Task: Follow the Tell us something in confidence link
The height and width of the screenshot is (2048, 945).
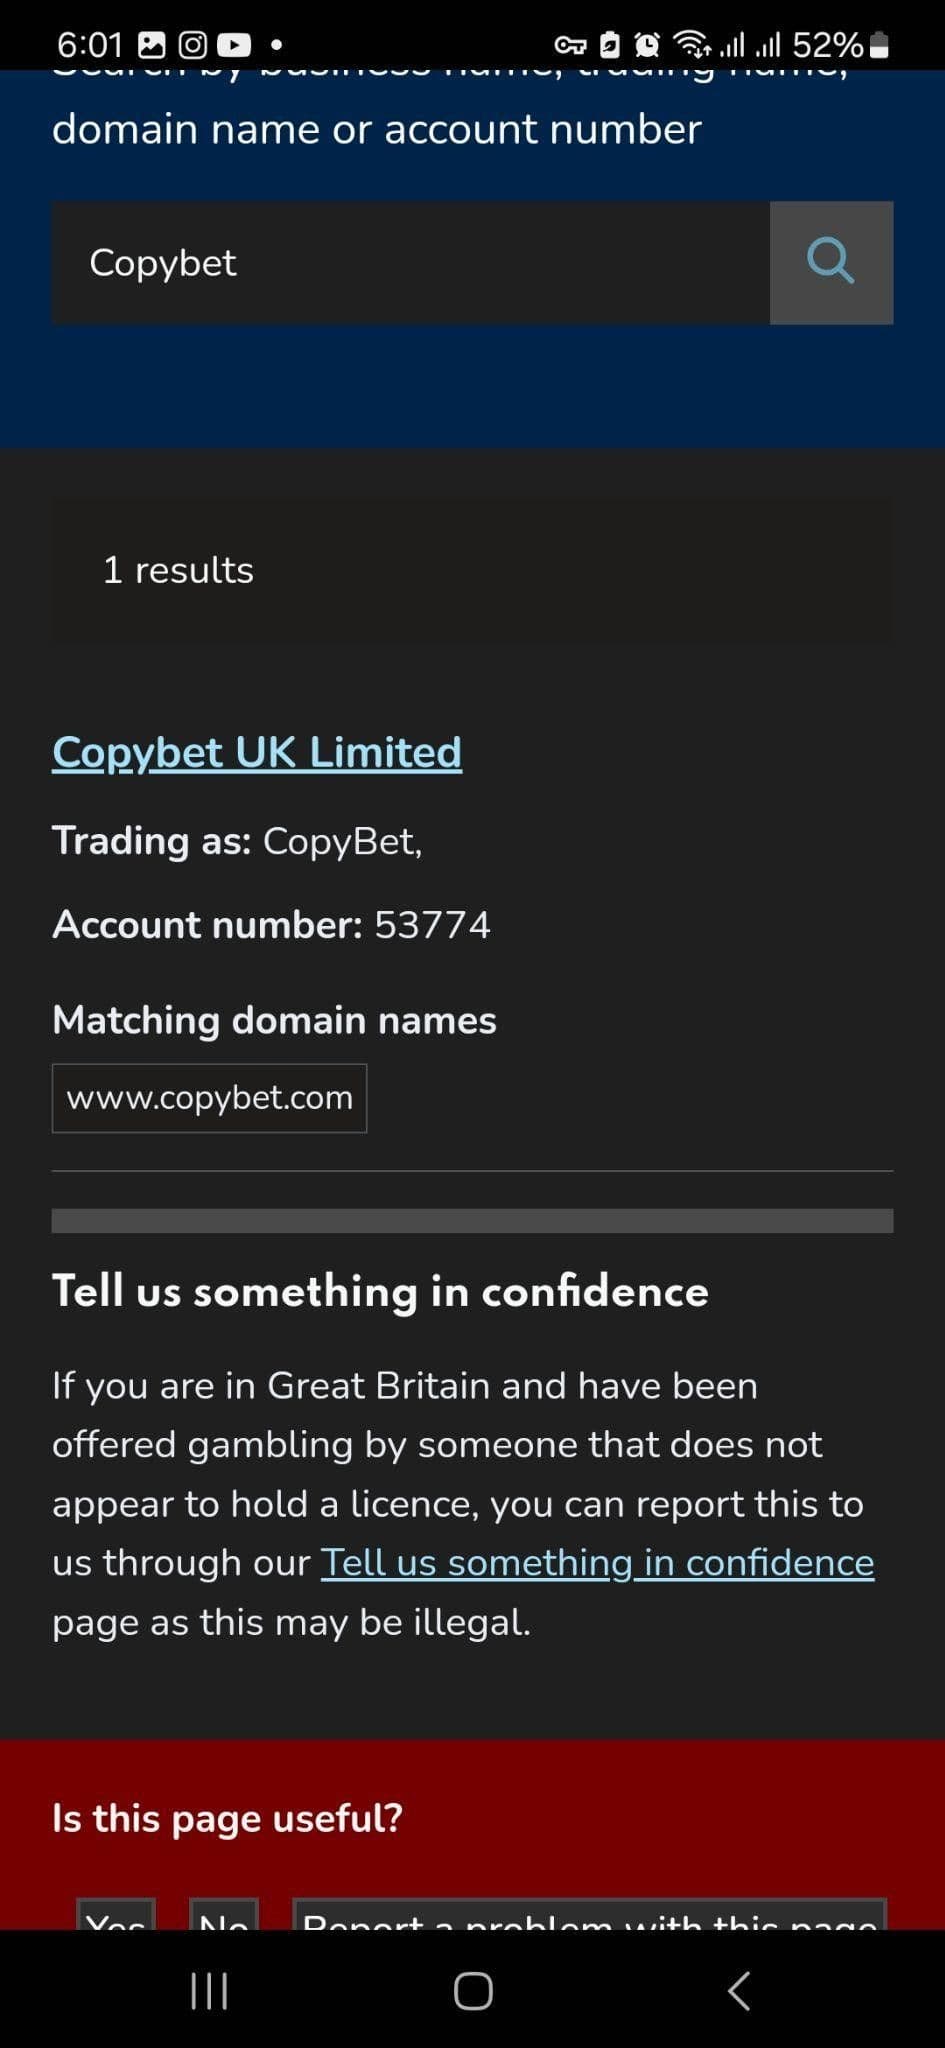Action: pos(596,1561)
